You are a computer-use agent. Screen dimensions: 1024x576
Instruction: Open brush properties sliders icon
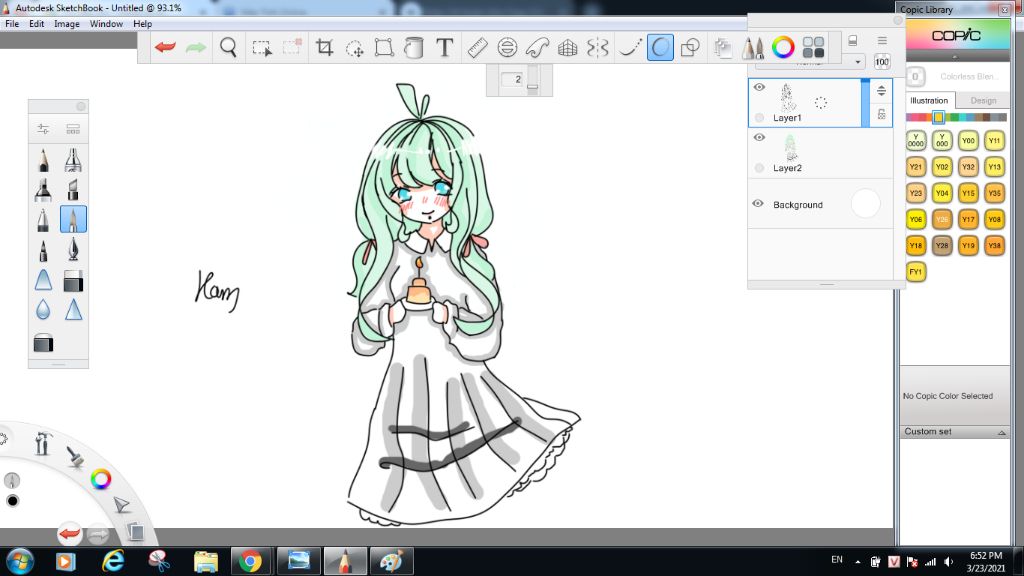pyautogui.click(x=43, y=129)
